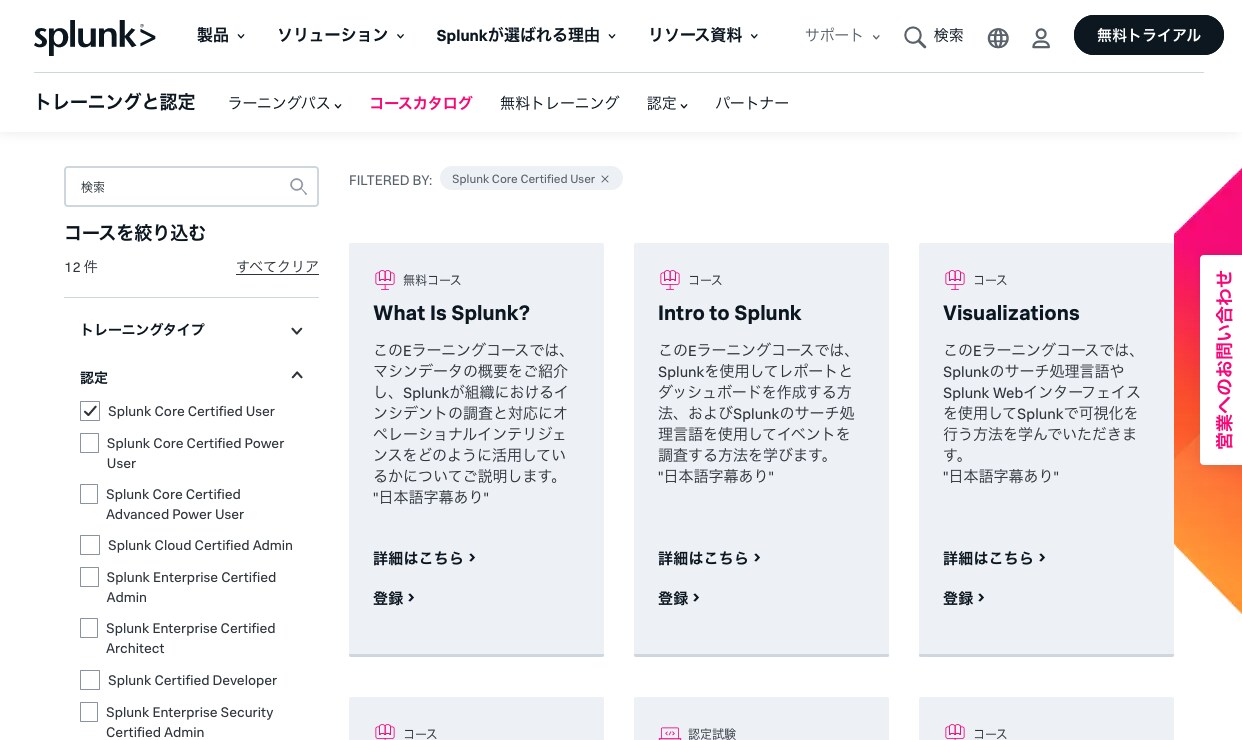Open the ソリューション dropdown menu
The height and width of the screenshot is (740, 1242).
click(x=341, y=36)
